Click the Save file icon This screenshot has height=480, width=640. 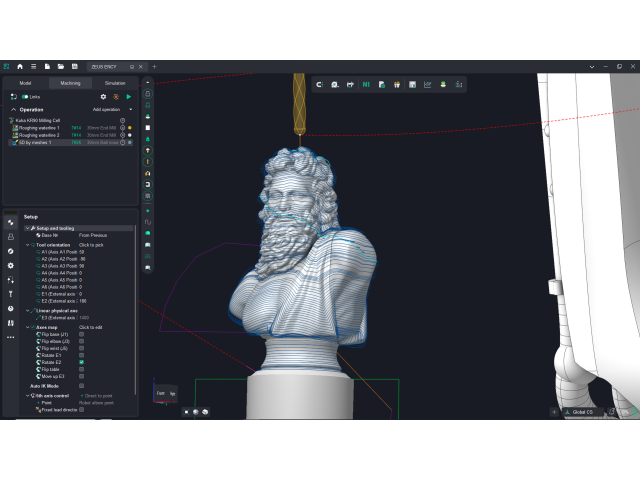[x=74, y=66]
